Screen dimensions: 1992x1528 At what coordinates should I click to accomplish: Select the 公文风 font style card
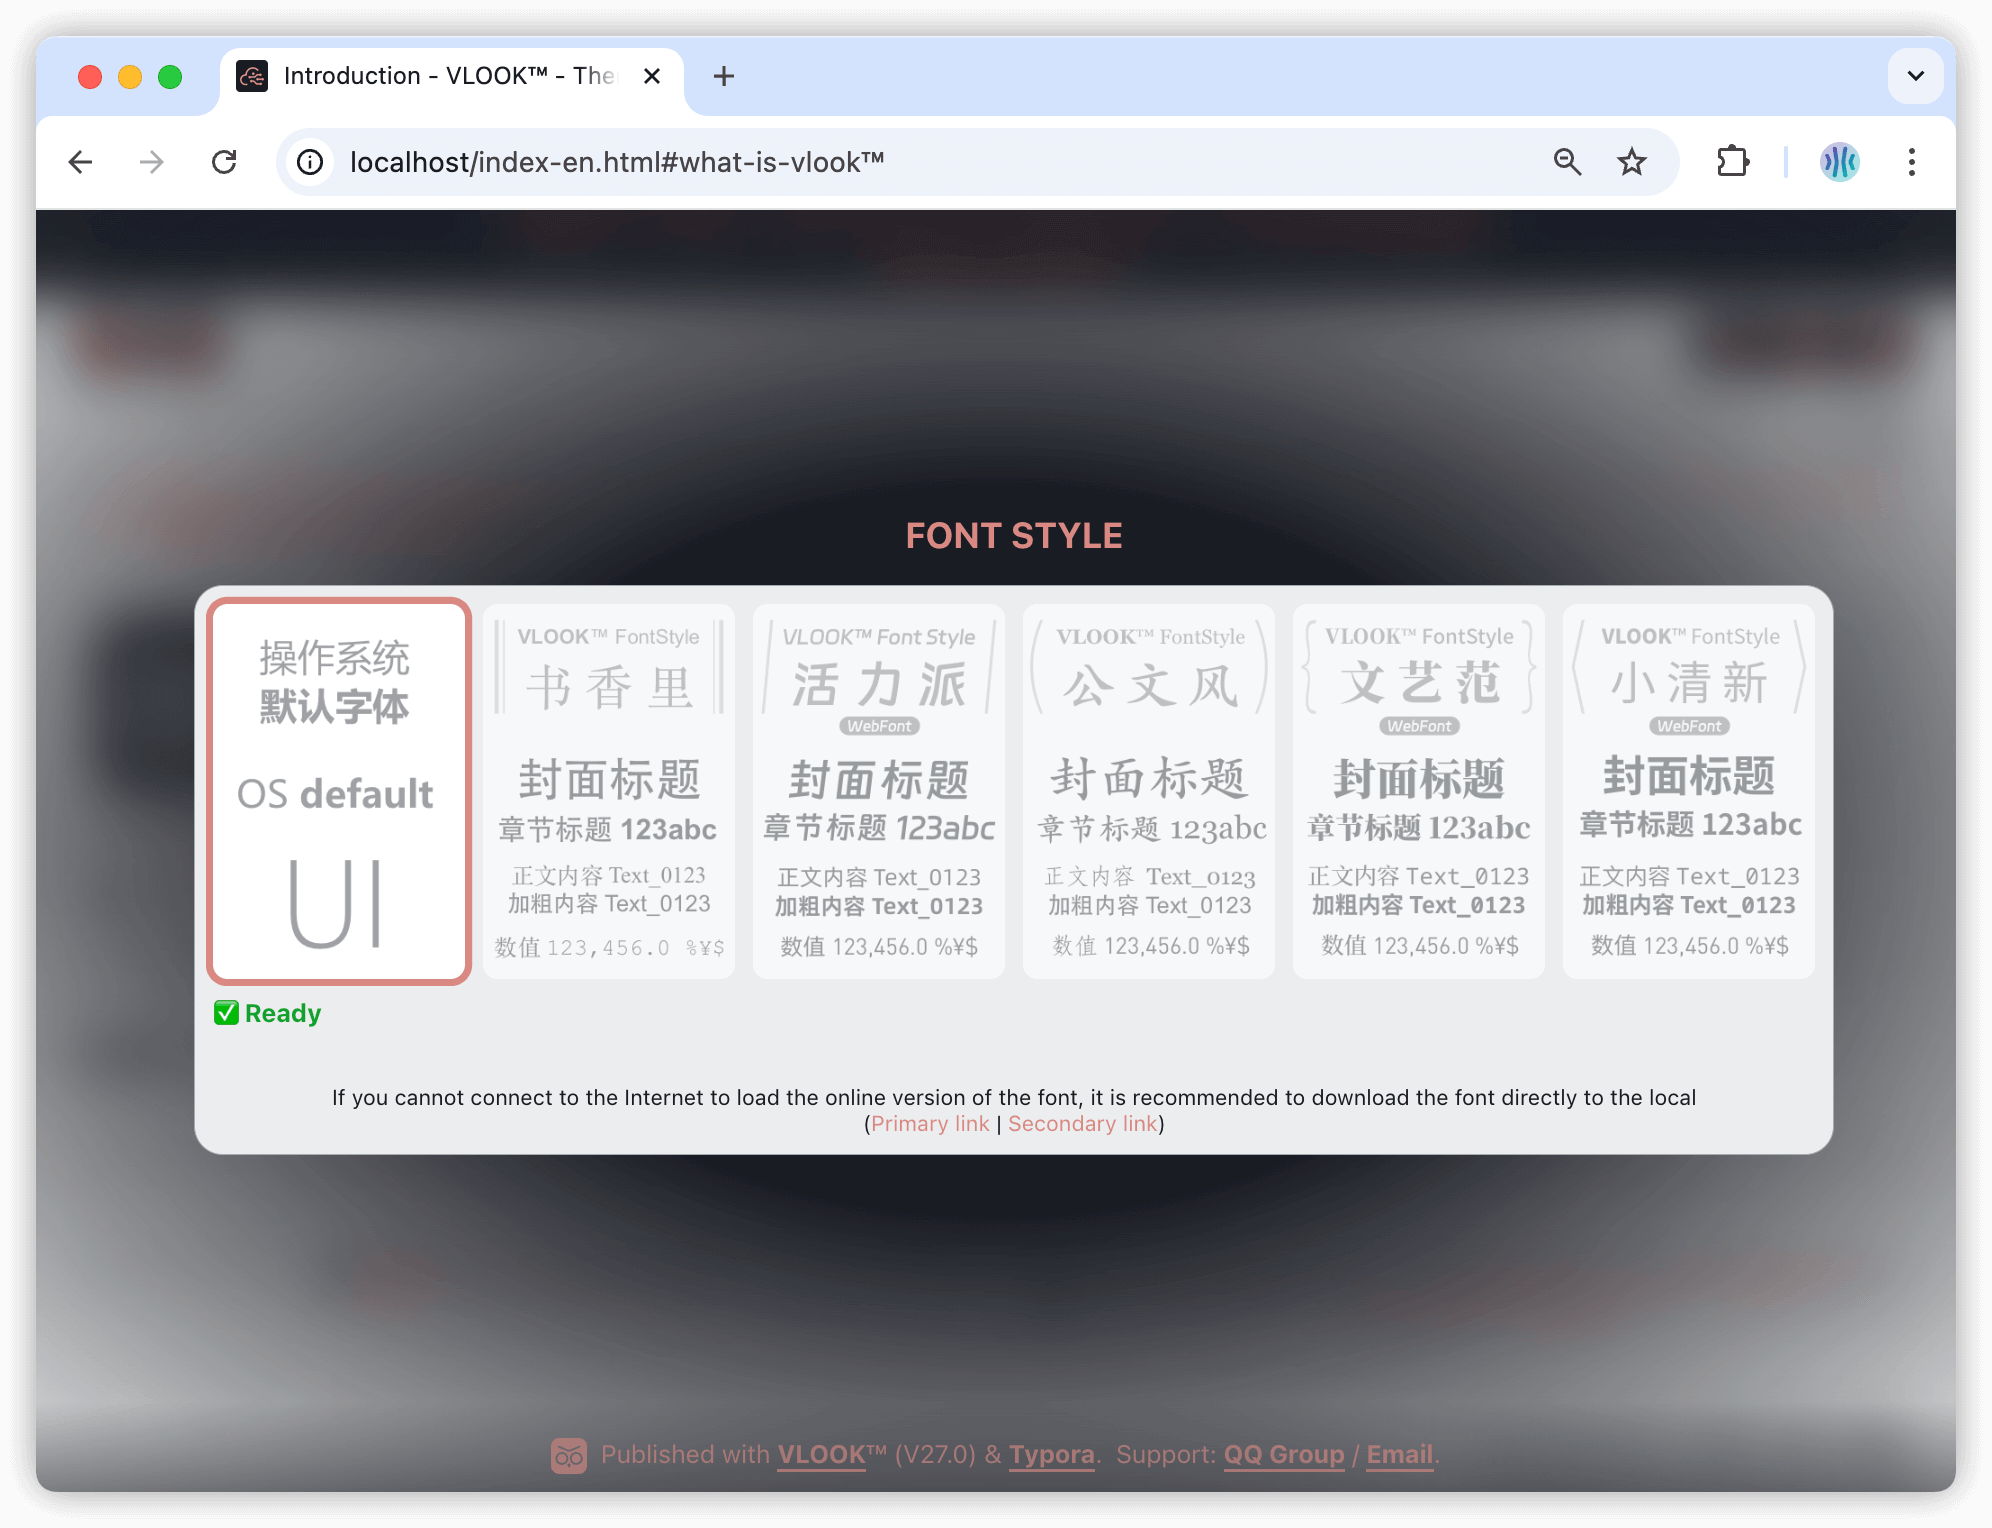click(1149, 791)
